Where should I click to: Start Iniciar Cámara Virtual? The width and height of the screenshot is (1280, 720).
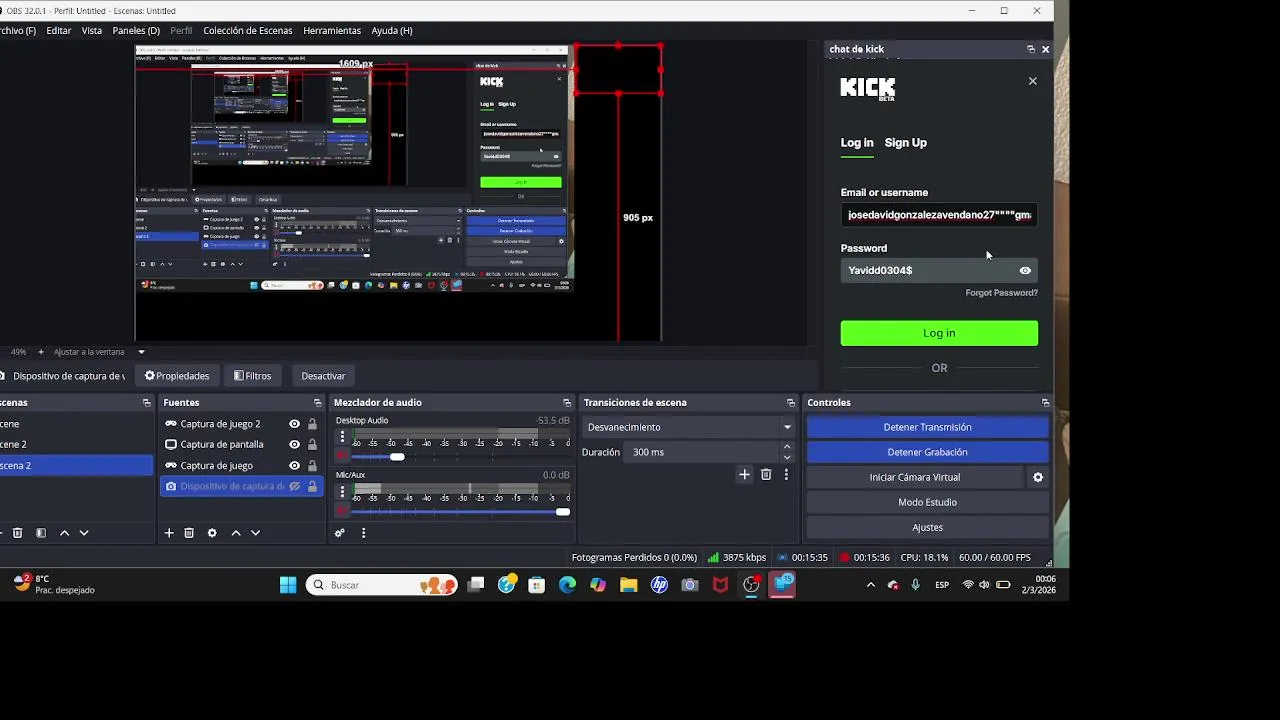click(915, 477)
